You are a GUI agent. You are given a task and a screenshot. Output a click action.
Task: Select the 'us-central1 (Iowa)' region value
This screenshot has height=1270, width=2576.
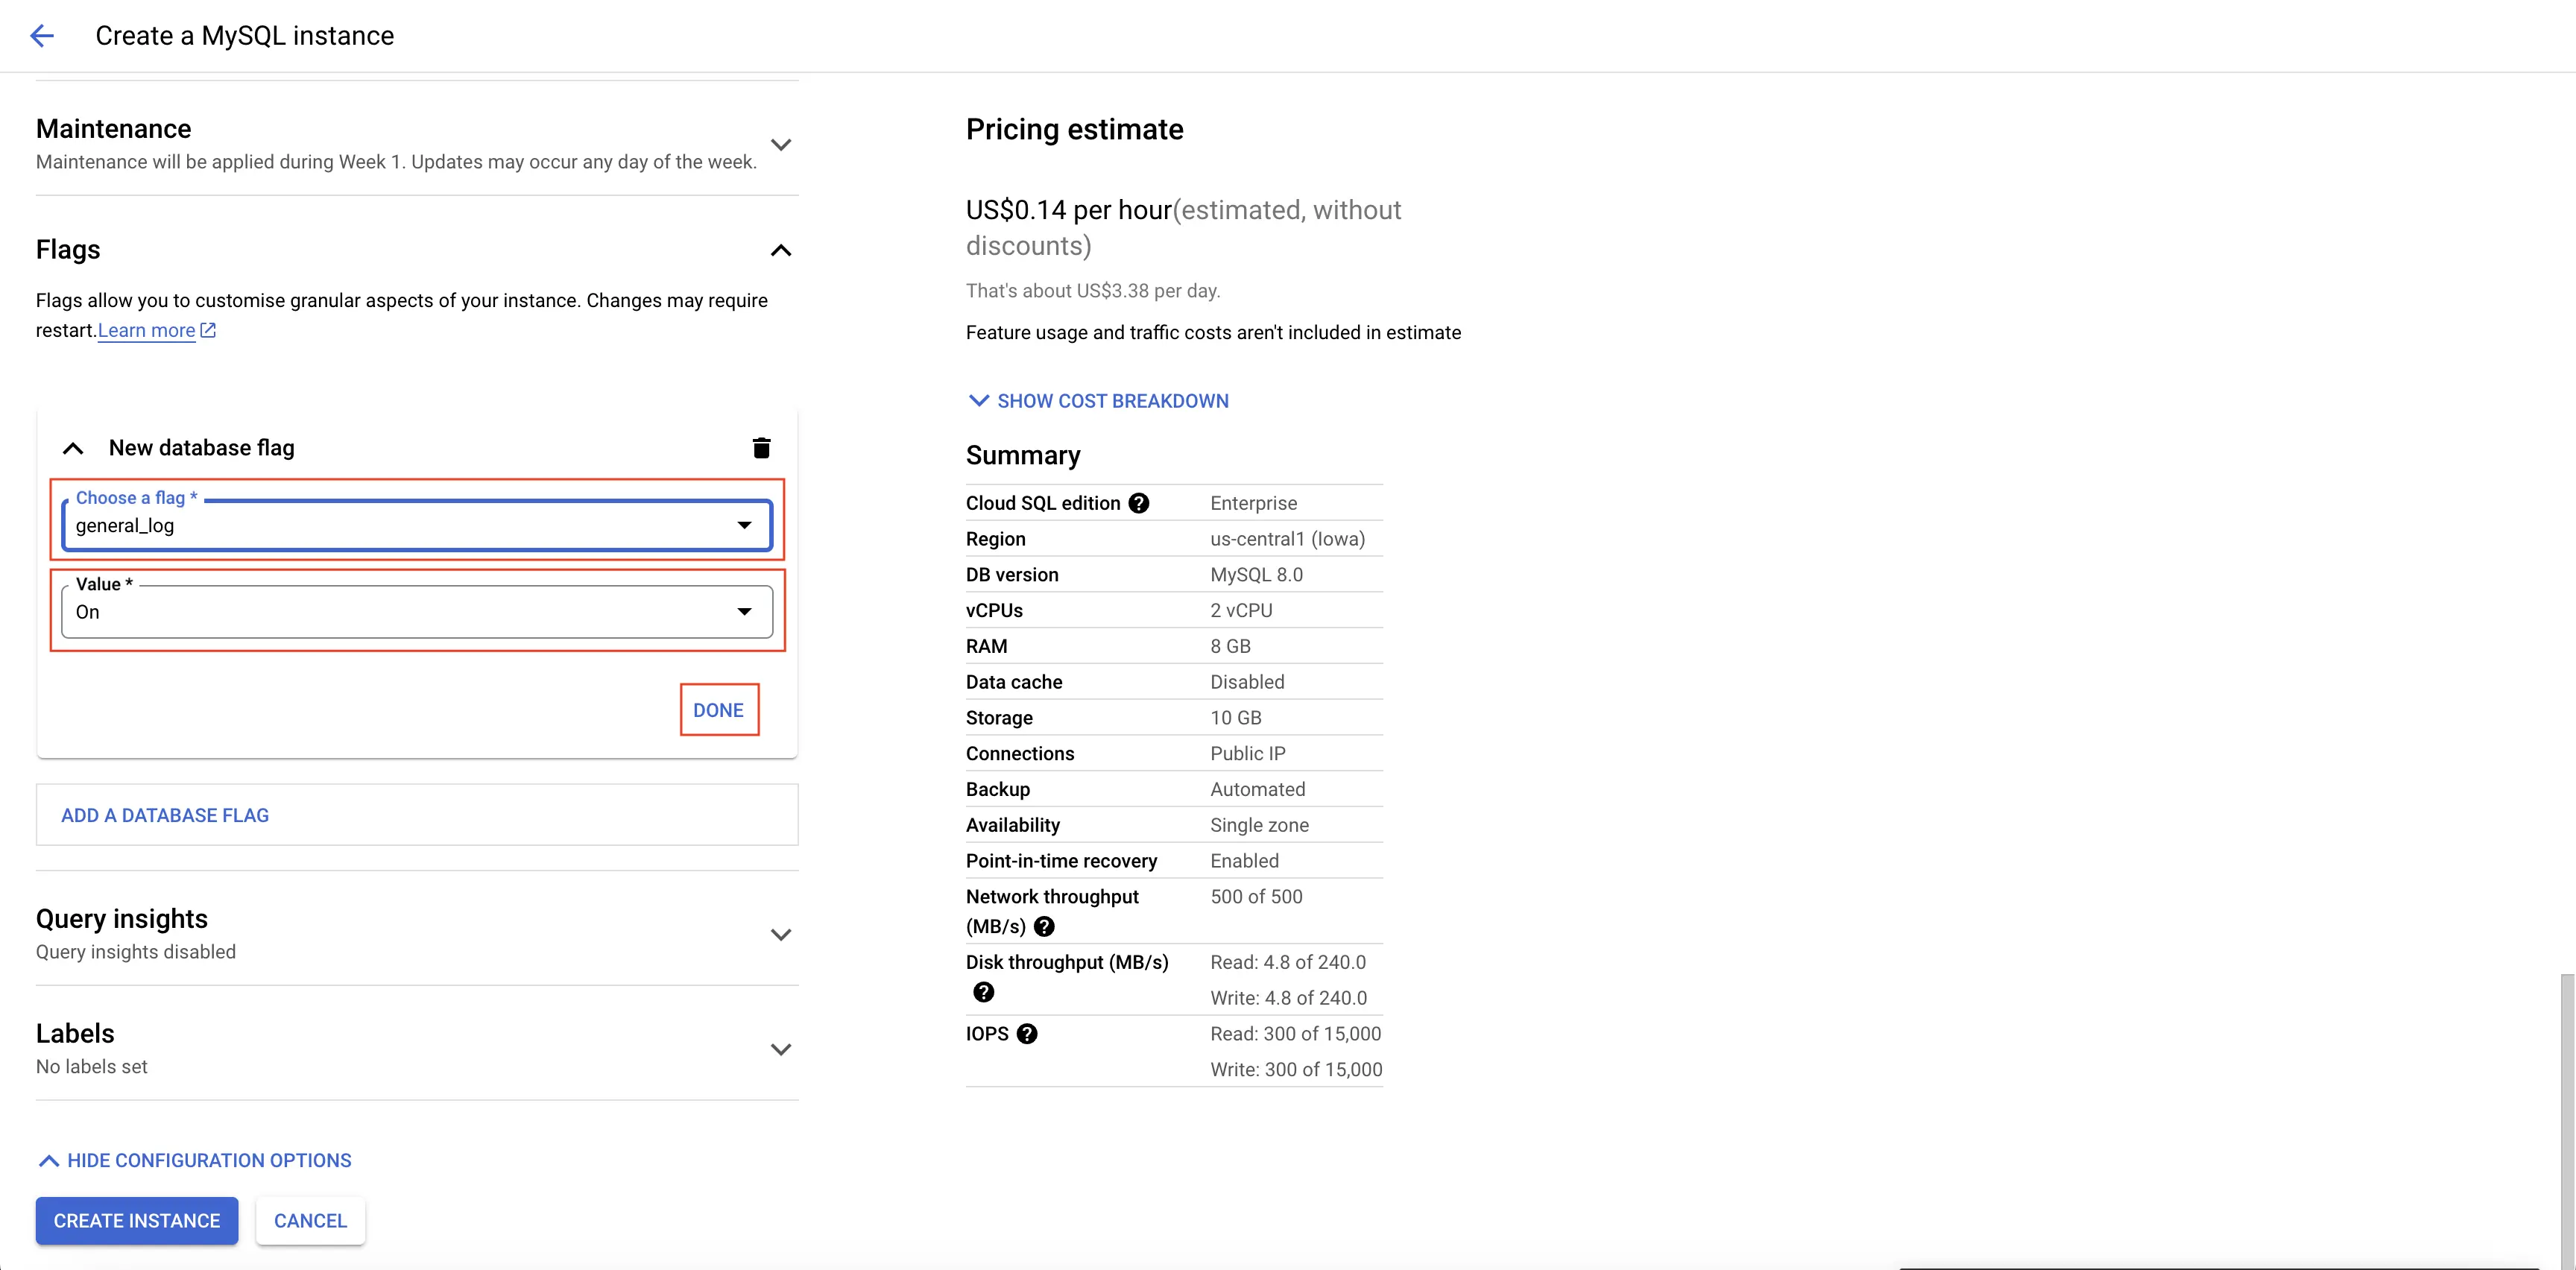1287,539
